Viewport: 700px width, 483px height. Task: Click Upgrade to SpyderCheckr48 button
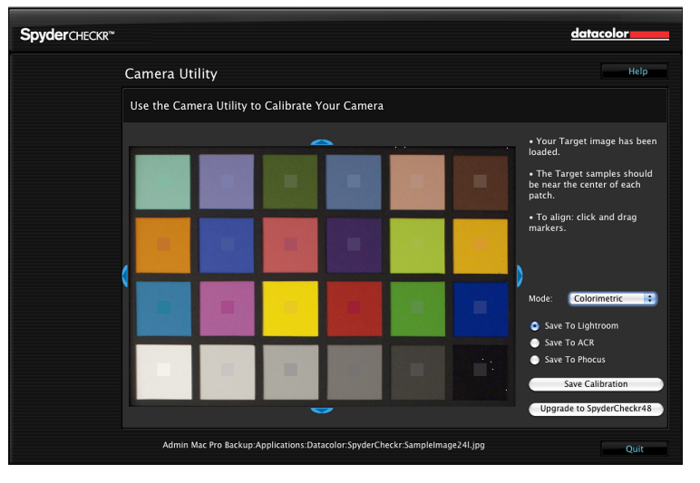[596, 409]
